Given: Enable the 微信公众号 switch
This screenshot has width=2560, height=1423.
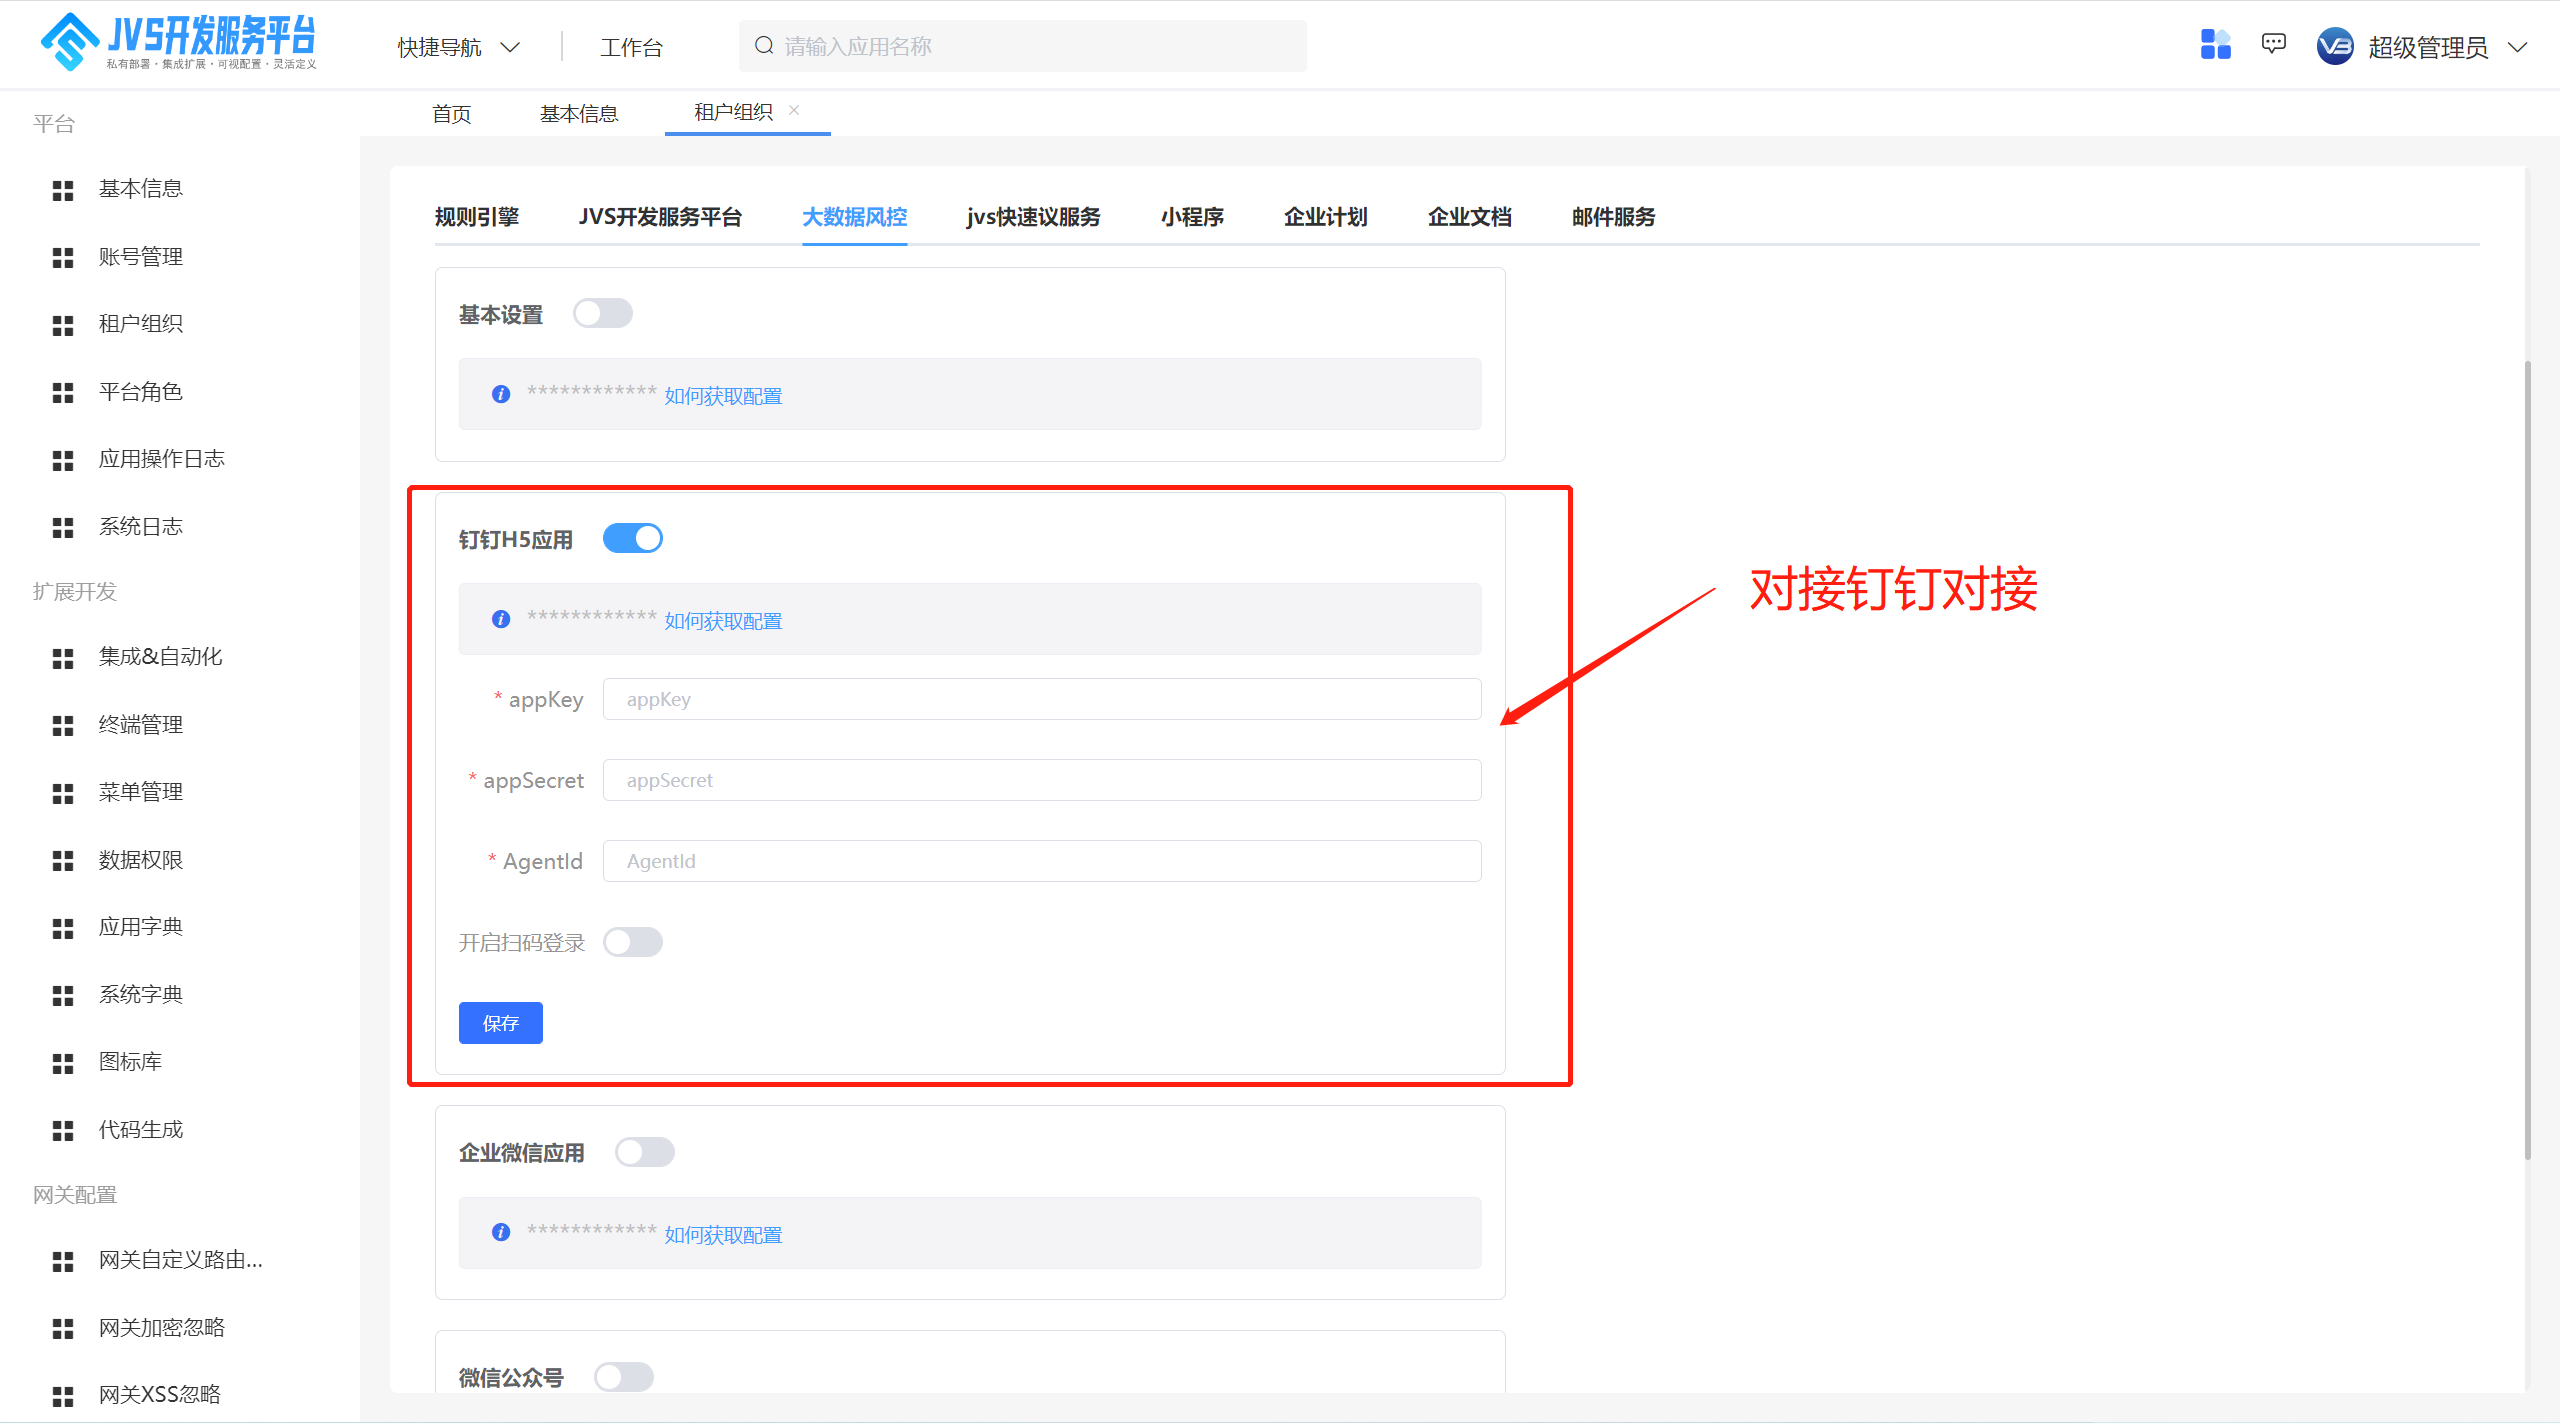Looking at the screenshot, I should [x=624, y=1377].
